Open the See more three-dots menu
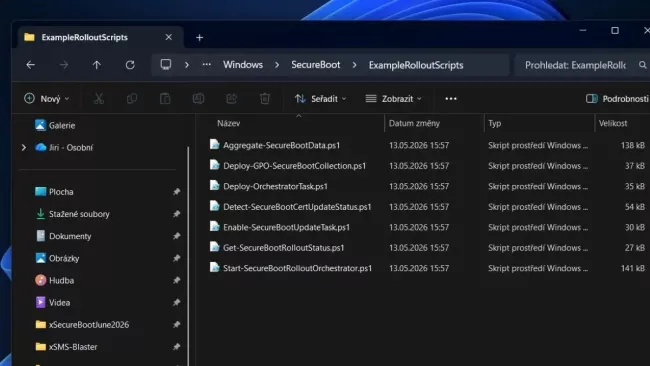The width and height of the screenshot is (650, 366). 451,99
